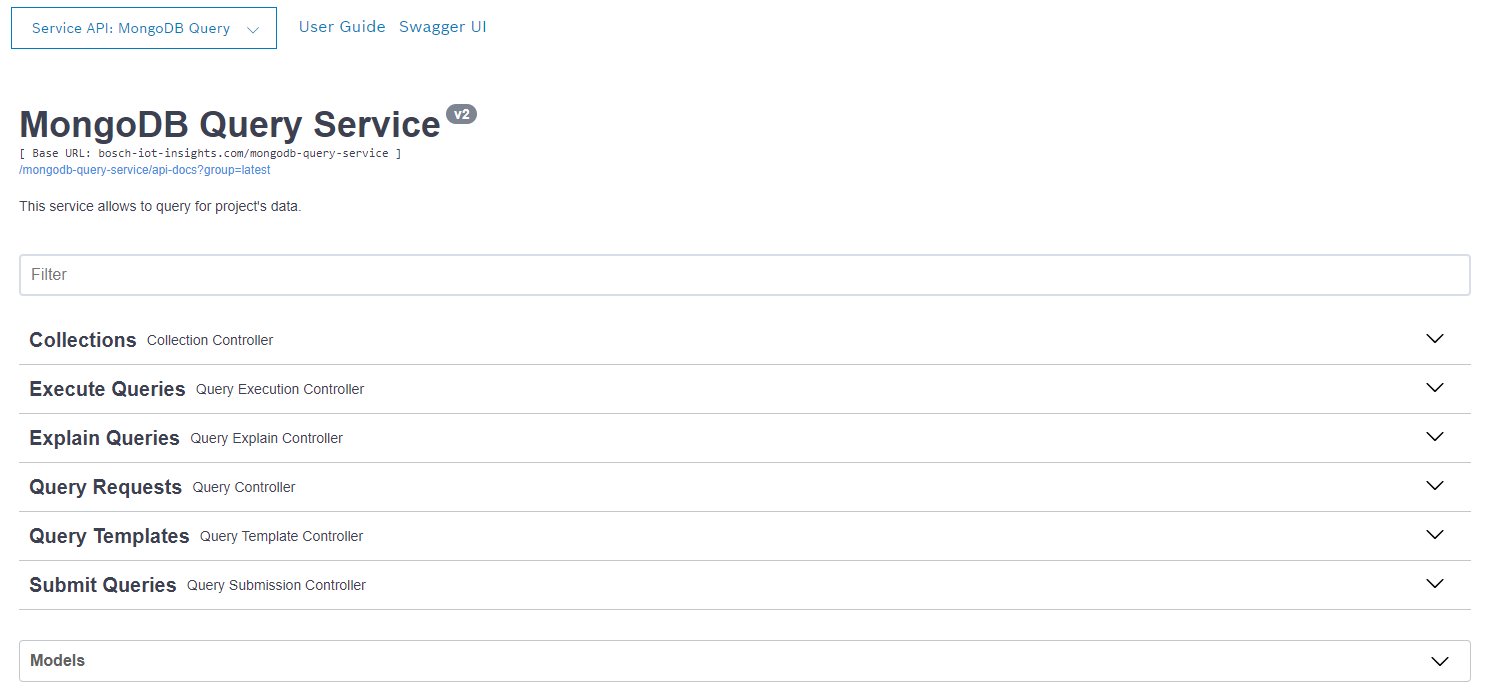Click the Submit Queries heading
1486x695 pixels.
click(103, 585)
